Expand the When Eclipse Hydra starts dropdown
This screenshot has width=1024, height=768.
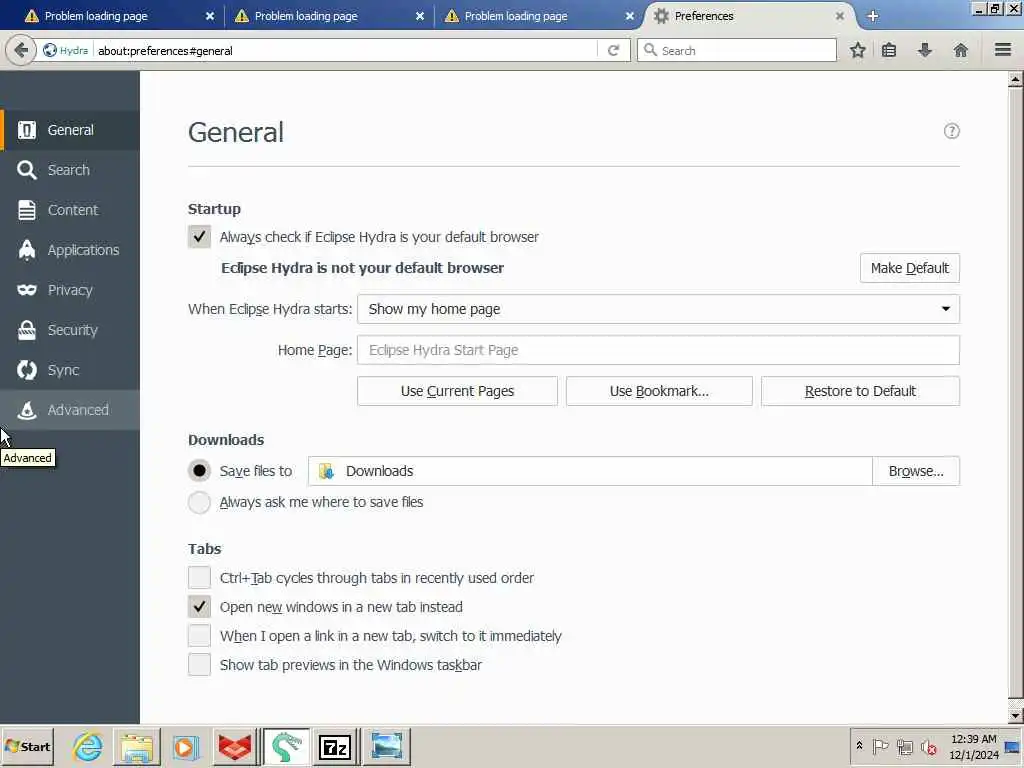(658, 309)
